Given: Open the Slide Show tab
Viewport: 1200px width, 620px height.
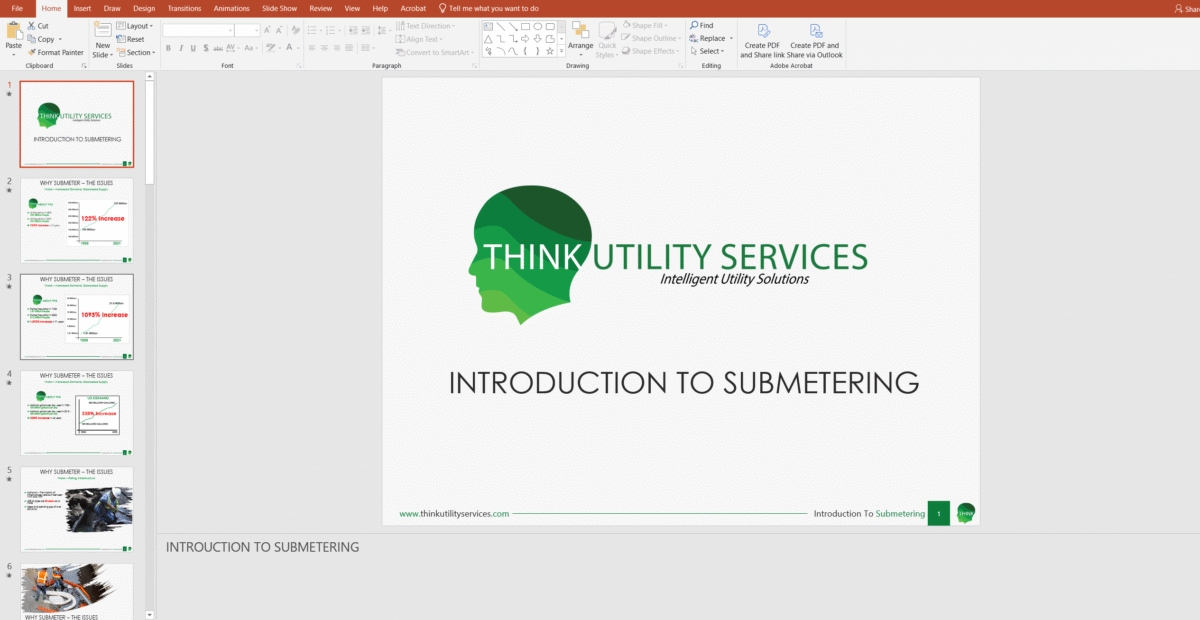Looking at the screenshot, I should tap(279, 8).
